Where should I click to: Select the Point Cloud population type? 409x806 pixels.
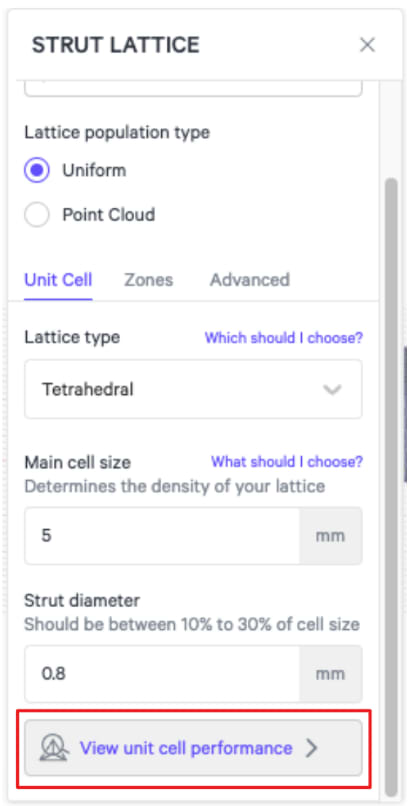[37, 214]
